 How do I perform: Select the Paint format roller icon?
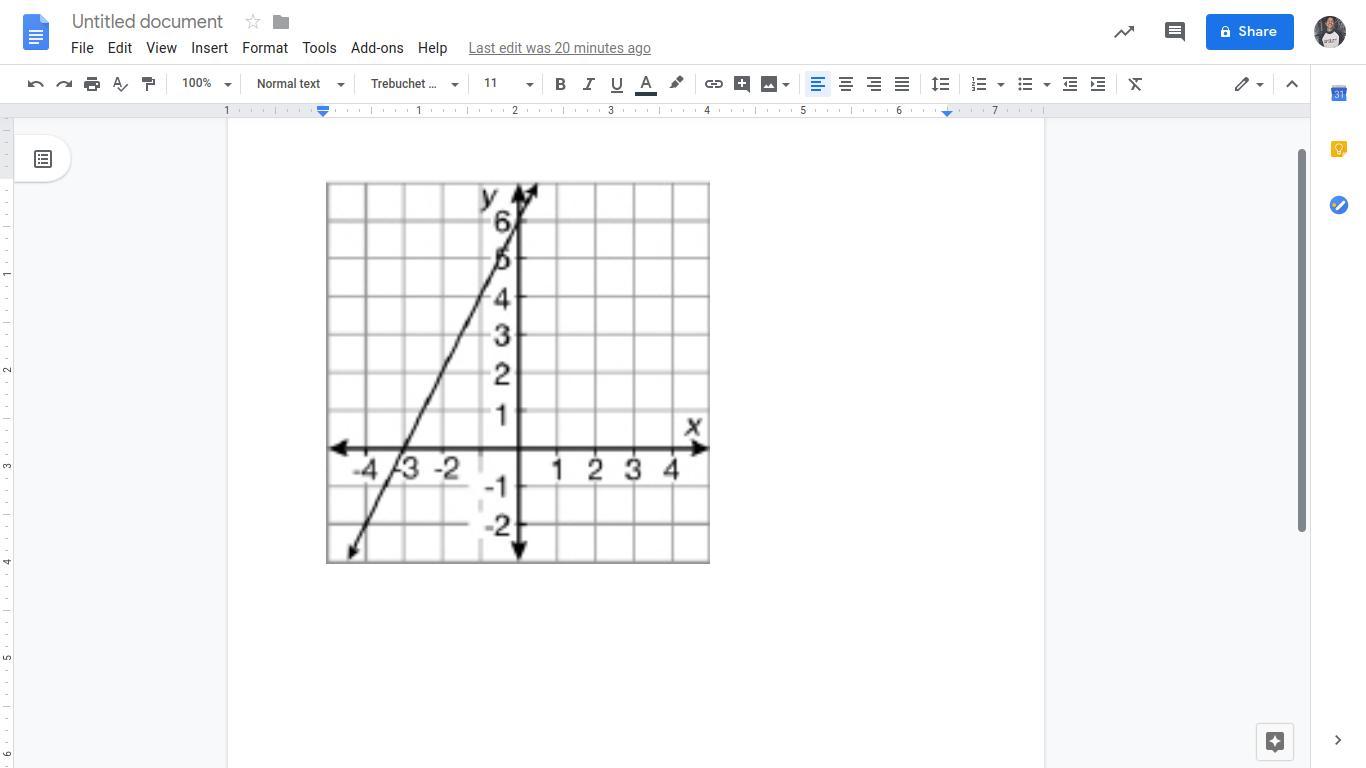(148, 84)
